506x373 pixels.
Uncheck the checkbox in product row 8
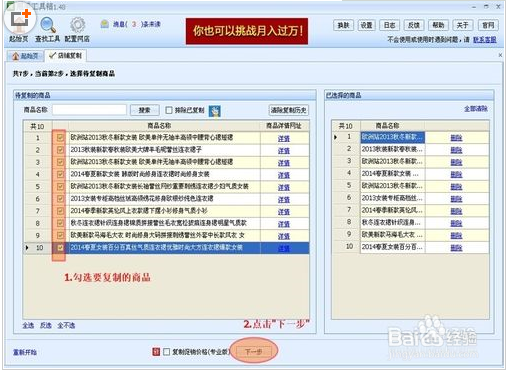click(60, 223)
